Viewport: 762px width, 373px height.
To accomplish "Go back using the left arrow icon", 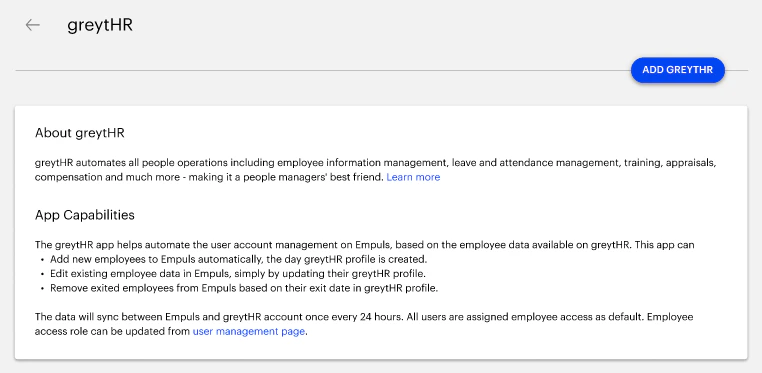I will (33, 25).
